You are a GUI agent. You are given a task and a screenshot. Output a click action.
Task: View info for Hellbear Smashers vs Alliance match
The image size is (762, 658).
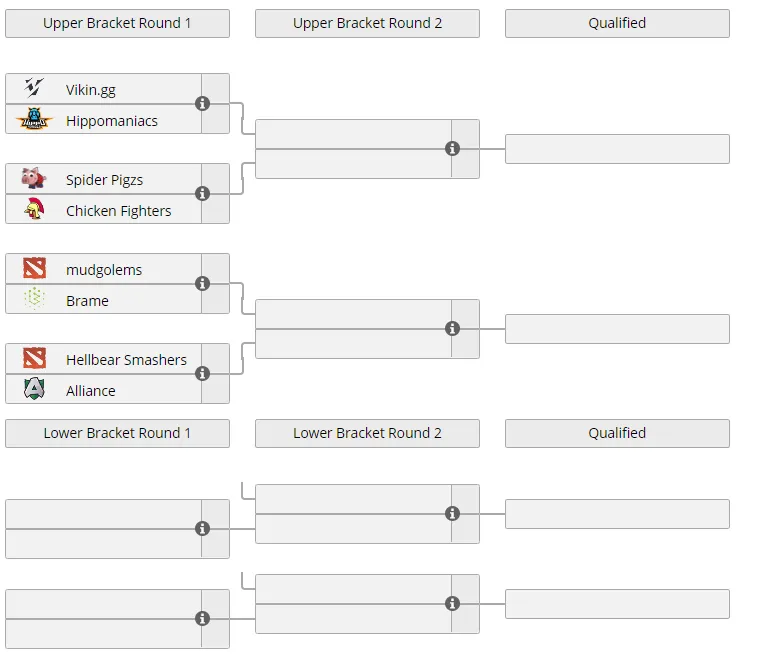point(202,373)
